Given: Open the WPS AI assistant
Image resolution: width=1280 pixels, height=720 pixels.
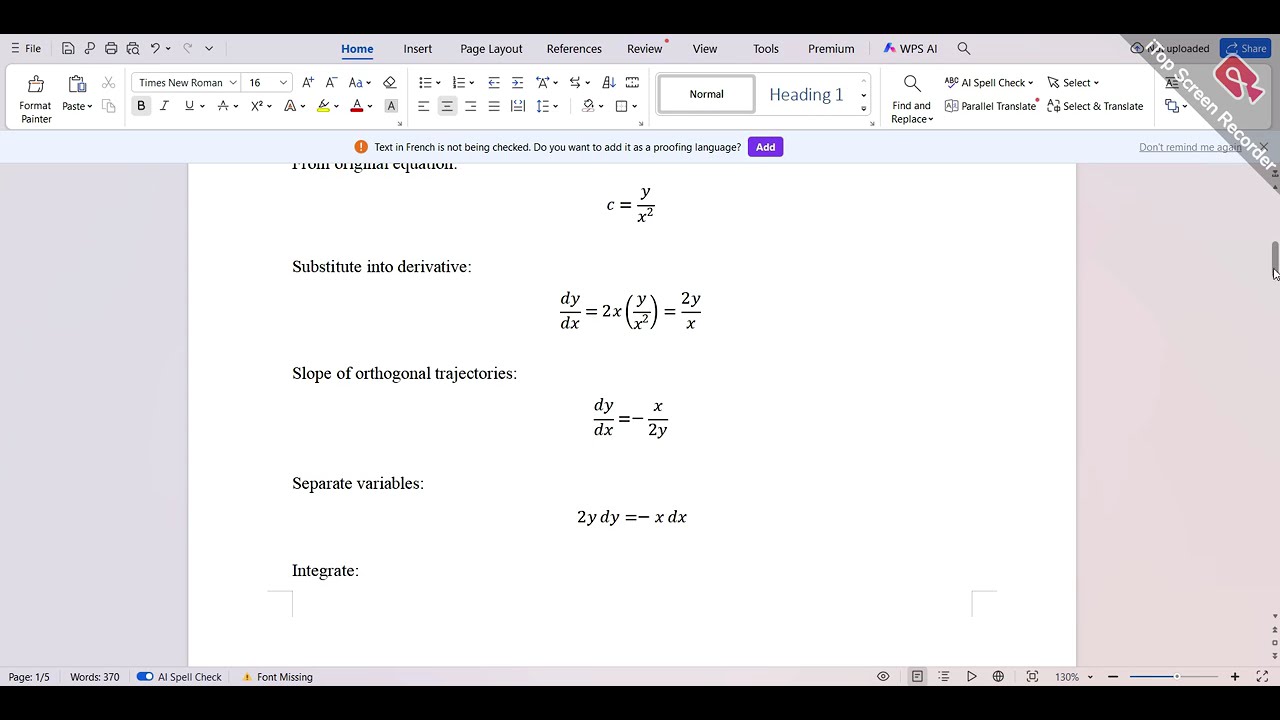Looking at the screenshot, I should [x=910, y=48].
